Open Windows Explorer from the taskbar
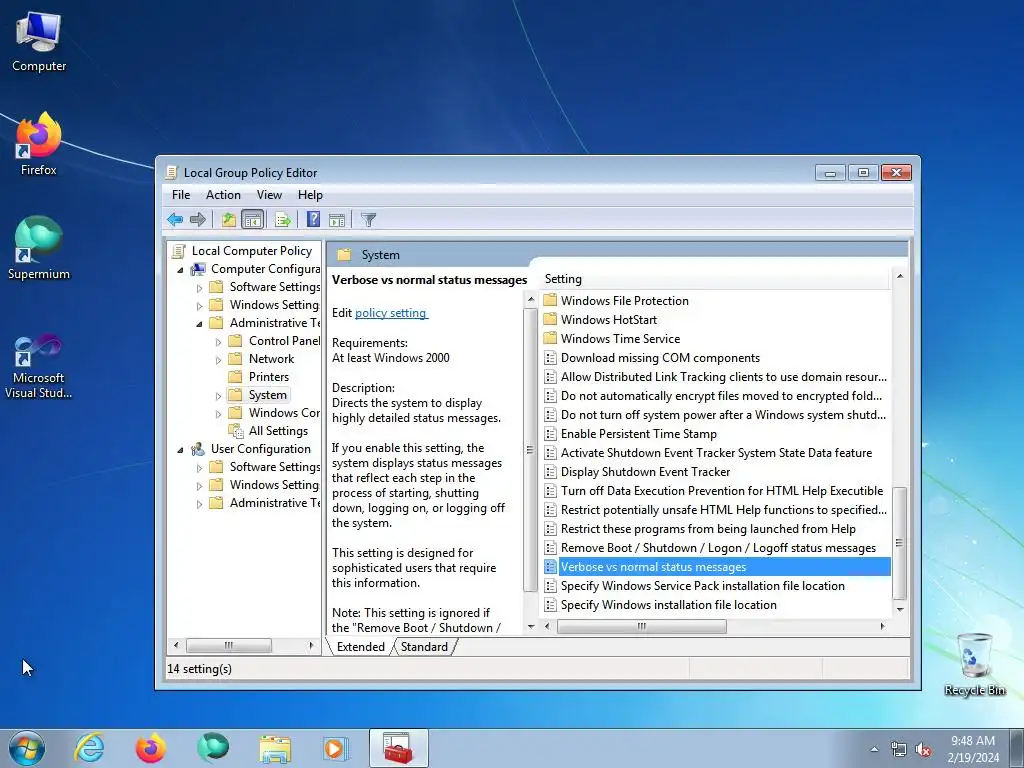The image size is (1024, 768). [x=275, y=748]
